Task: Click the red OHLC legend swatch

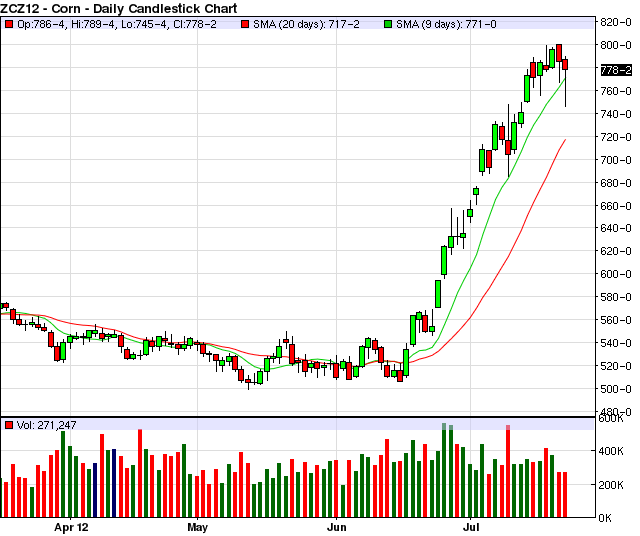Action: [9, 24]
